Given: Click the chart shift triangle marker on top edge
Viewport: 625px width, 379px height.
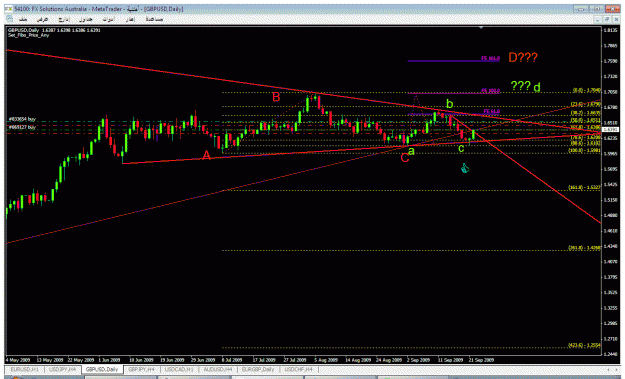Looking at the screenshot, I should point(481,28).
